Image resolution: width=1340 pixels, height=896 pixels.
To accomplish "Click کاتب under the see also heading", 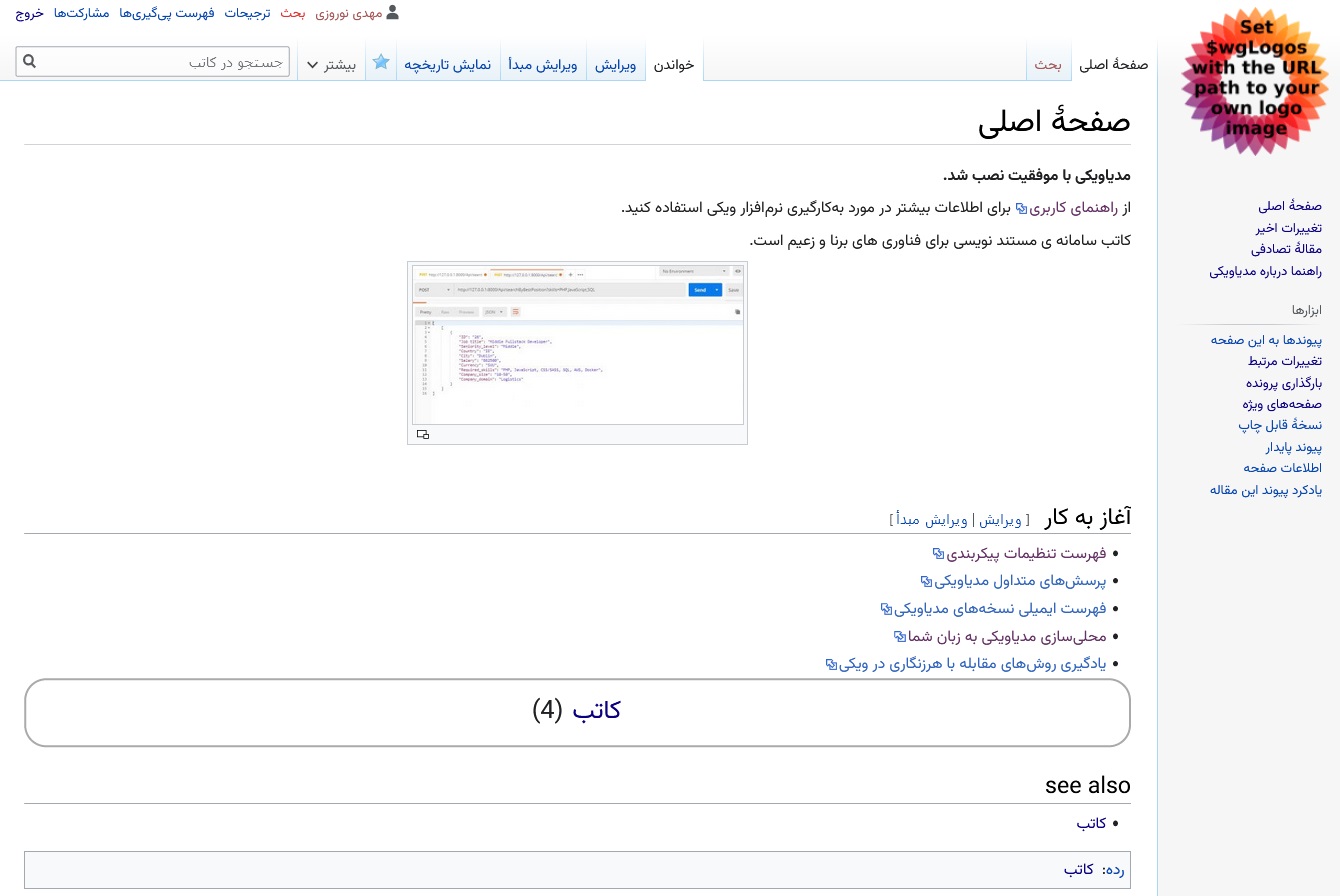I will point(1091,823).
